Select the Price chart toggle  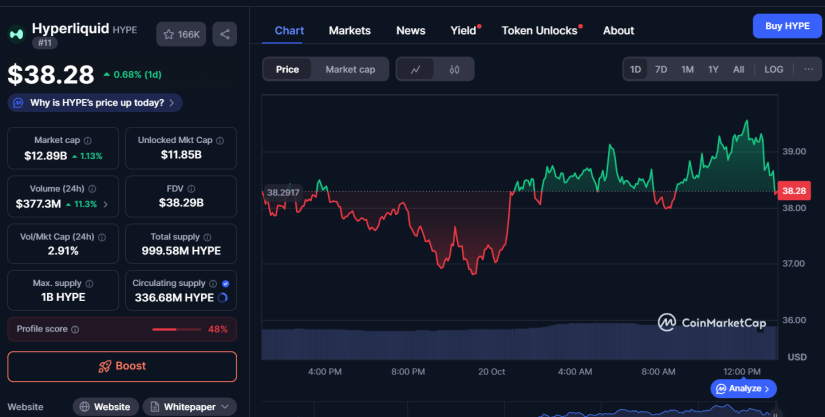coord(287,70)
